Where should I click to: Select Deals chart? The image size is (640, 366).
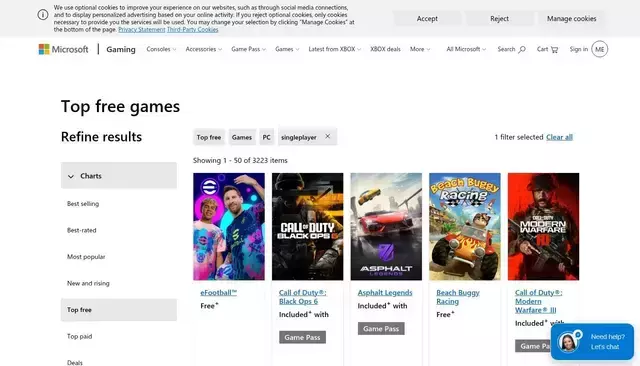pos(75,362)
